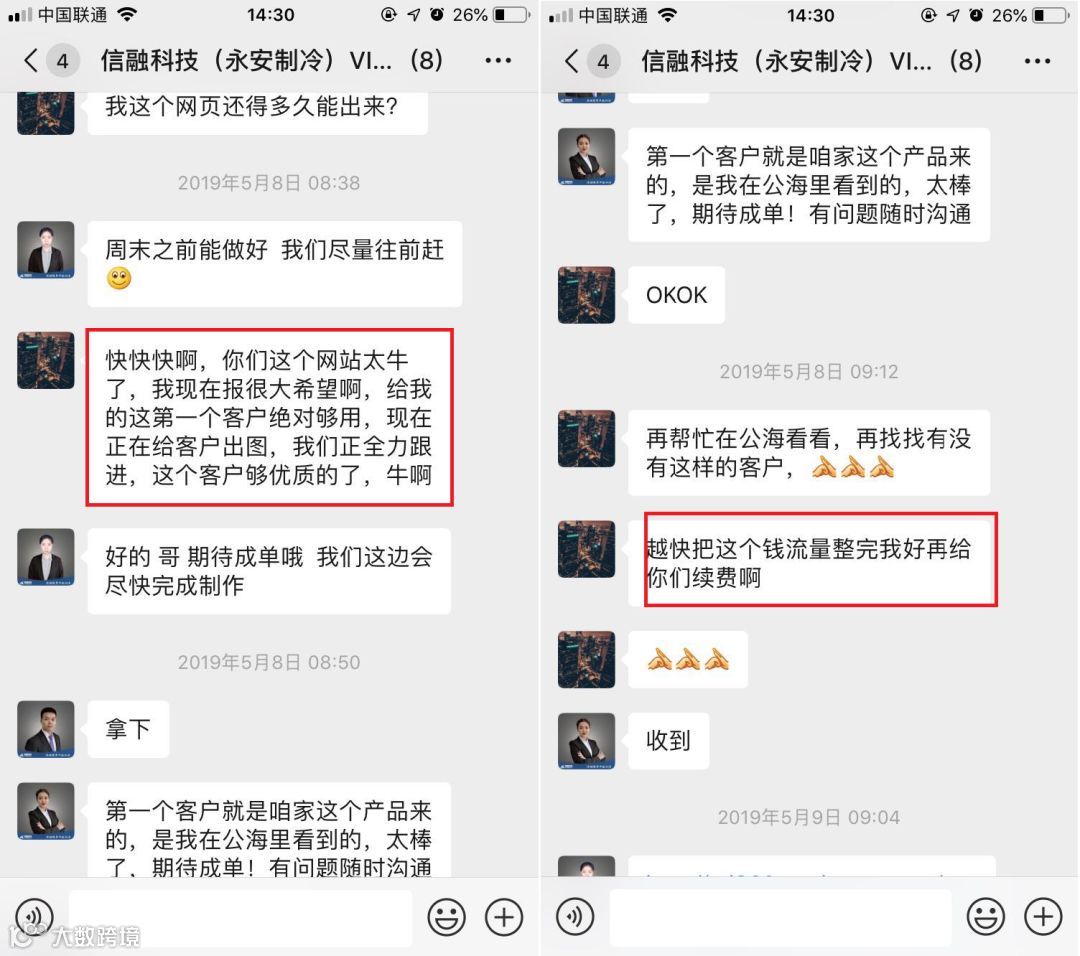The image size is (1080, 956).
Task: Select the message bubble saying 收到
Action: coord(668,741)
